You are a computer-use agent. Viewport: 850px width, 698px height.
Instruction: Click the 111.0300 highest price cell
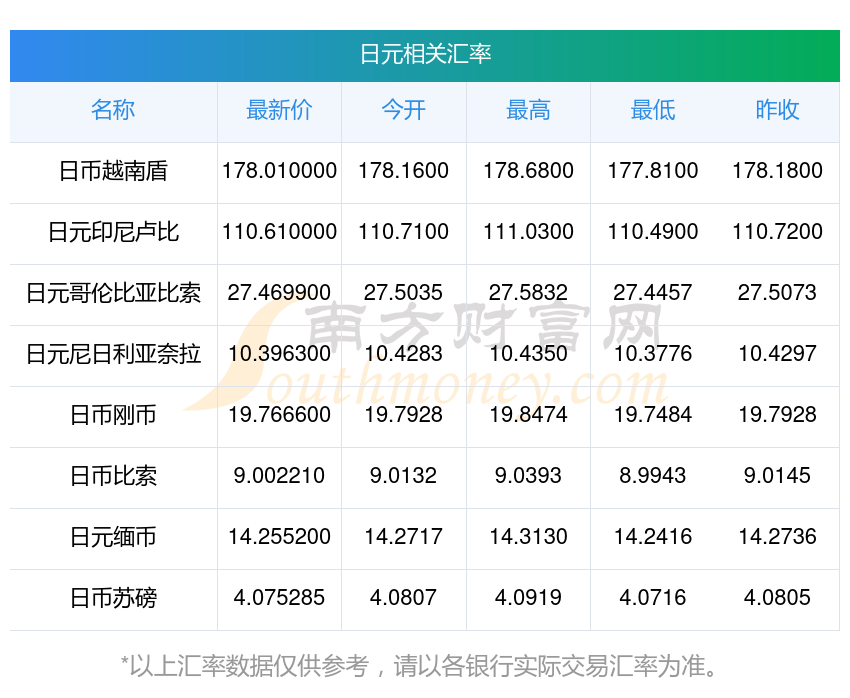point(528,232)
